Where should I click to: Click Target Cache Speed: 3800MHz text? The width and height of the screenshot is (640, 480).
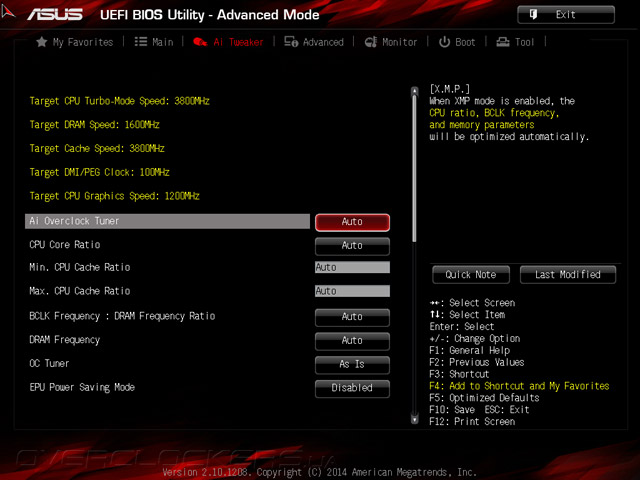[x=97, y=149]
